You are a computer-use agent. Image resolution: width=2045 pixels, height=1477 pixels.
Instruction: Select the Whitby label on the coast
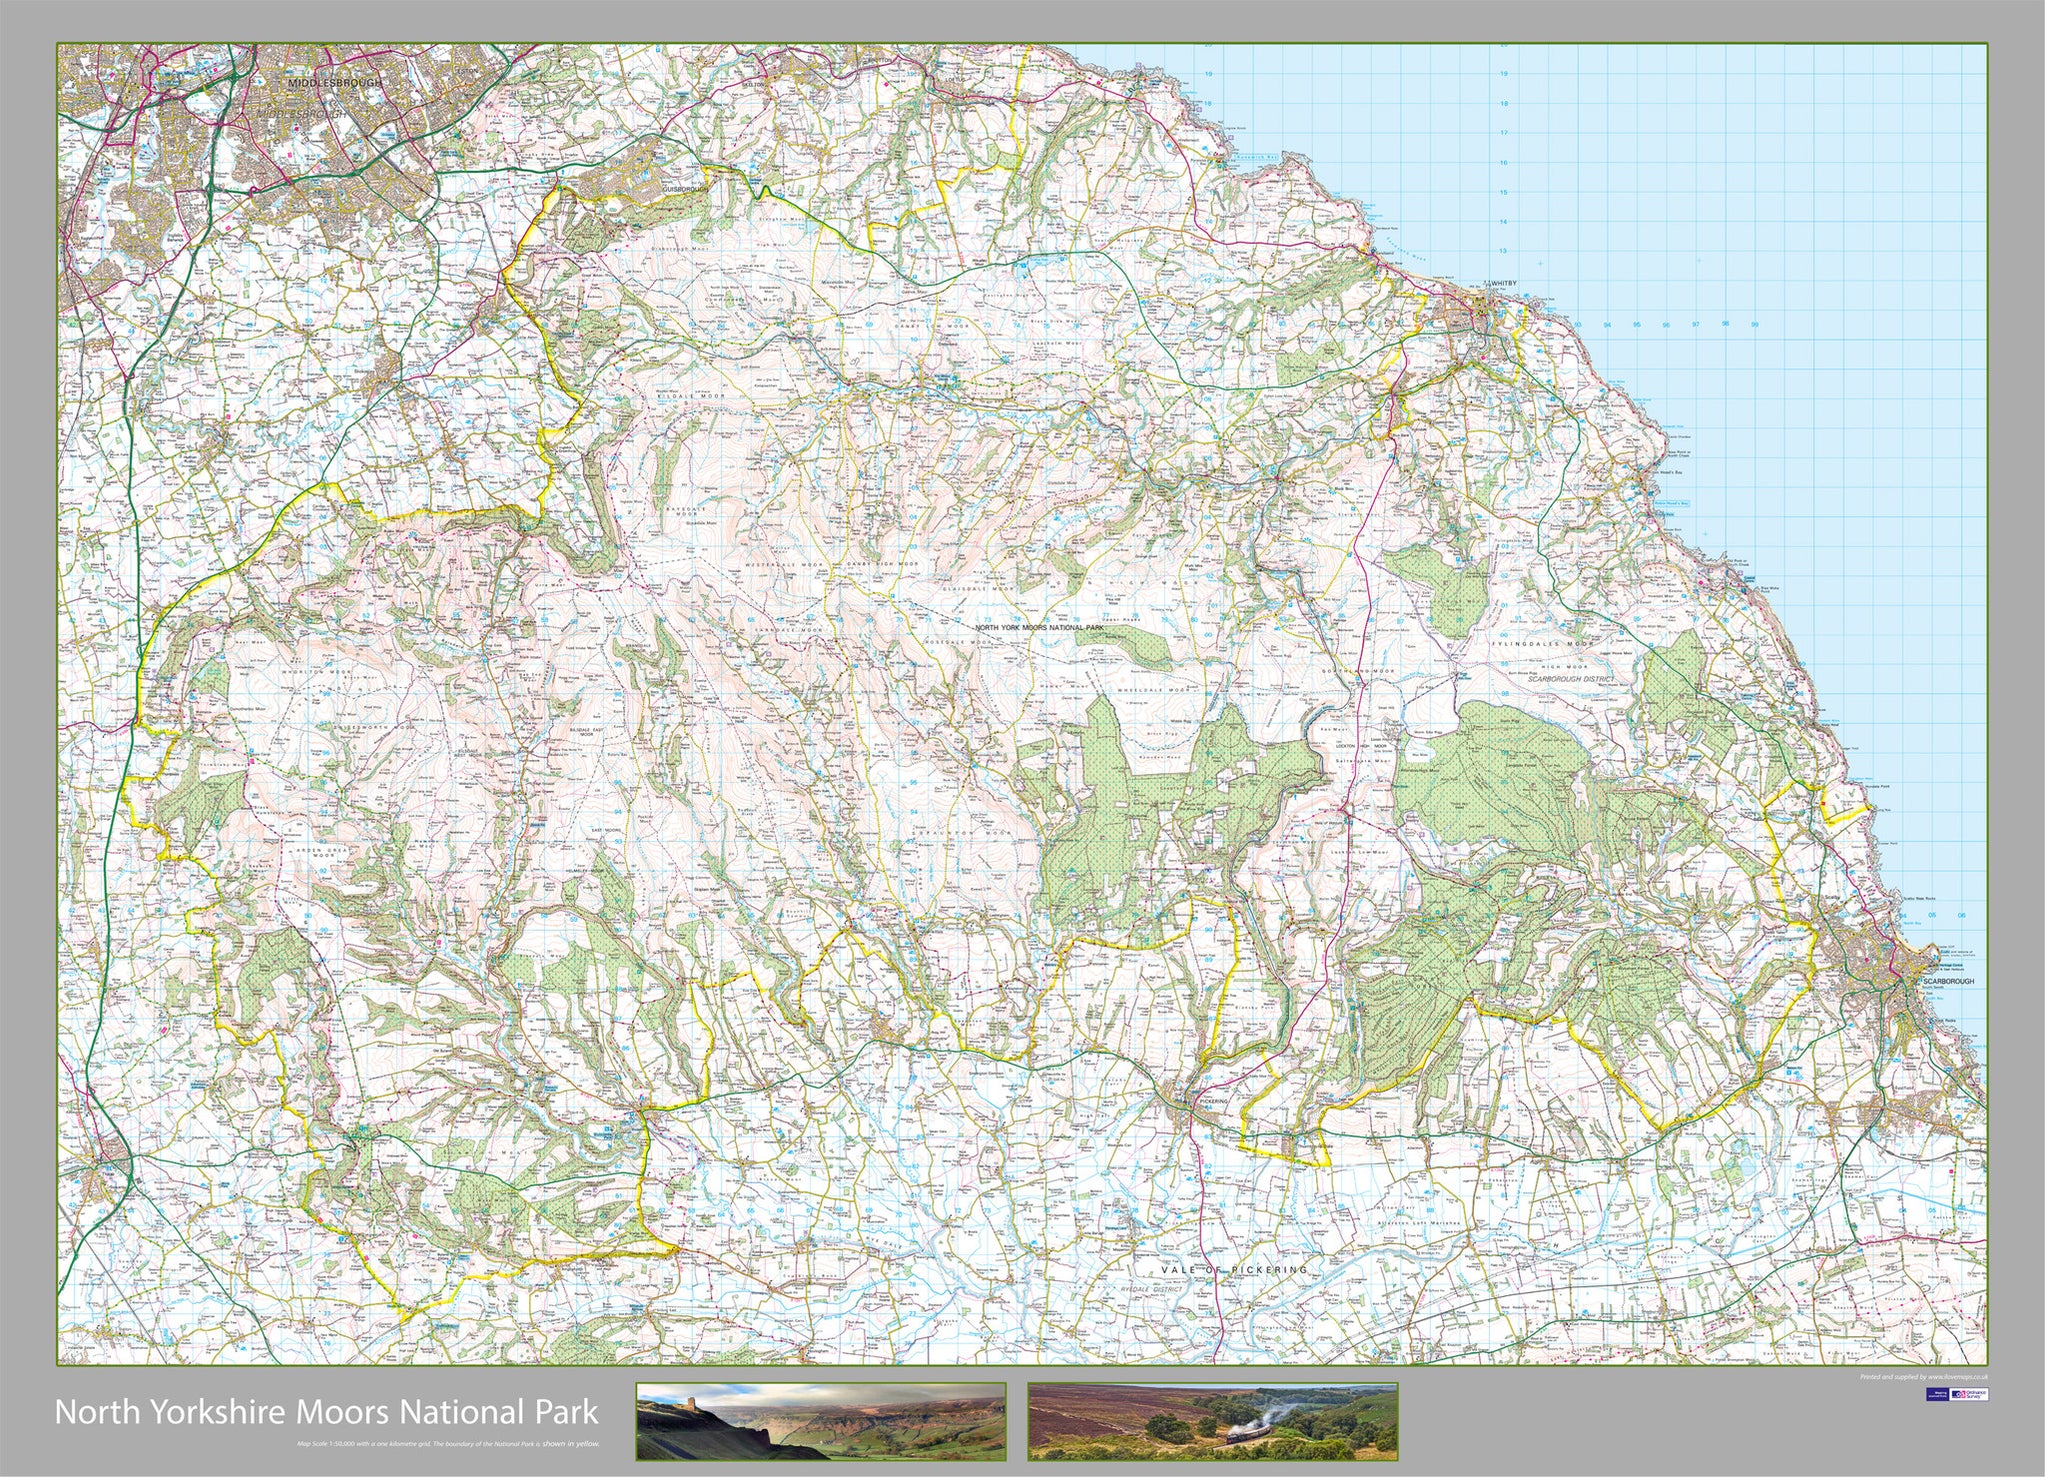[1500, 283]
